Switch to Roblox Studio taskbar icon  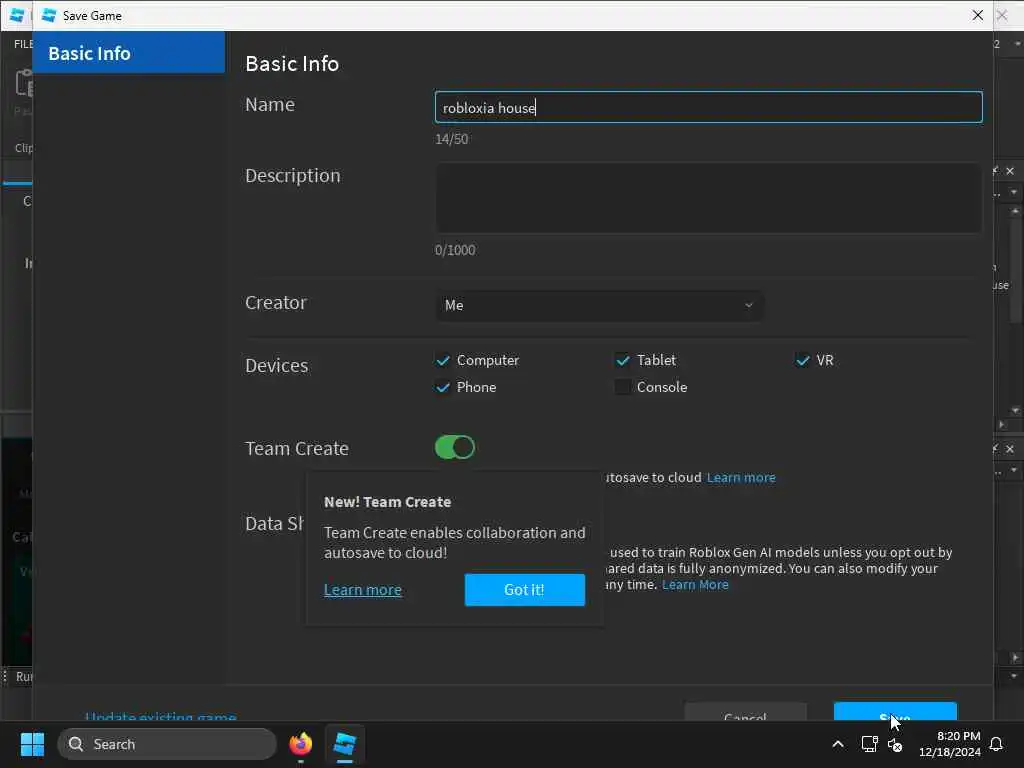click(x=344, y=744)
